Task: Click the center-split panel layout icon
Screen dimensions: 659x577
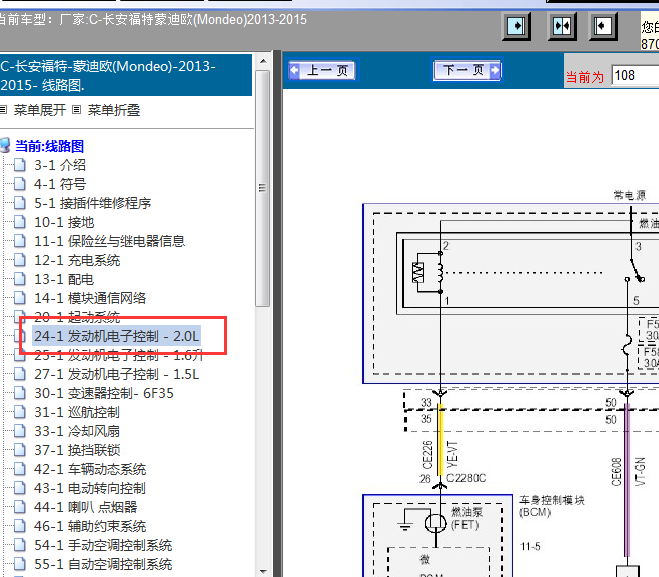Action: [x=562, y=26]
